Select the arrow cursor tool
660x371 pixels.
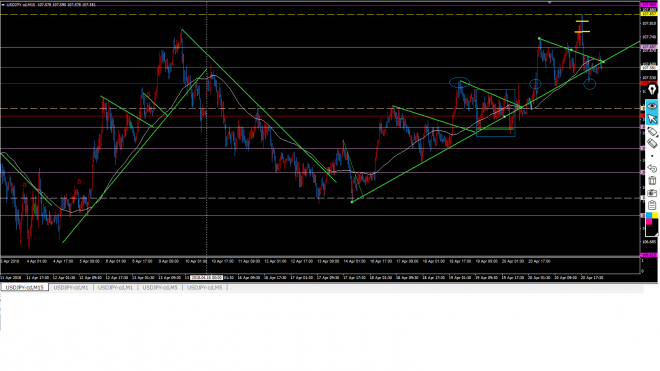(x=652, y=119)
